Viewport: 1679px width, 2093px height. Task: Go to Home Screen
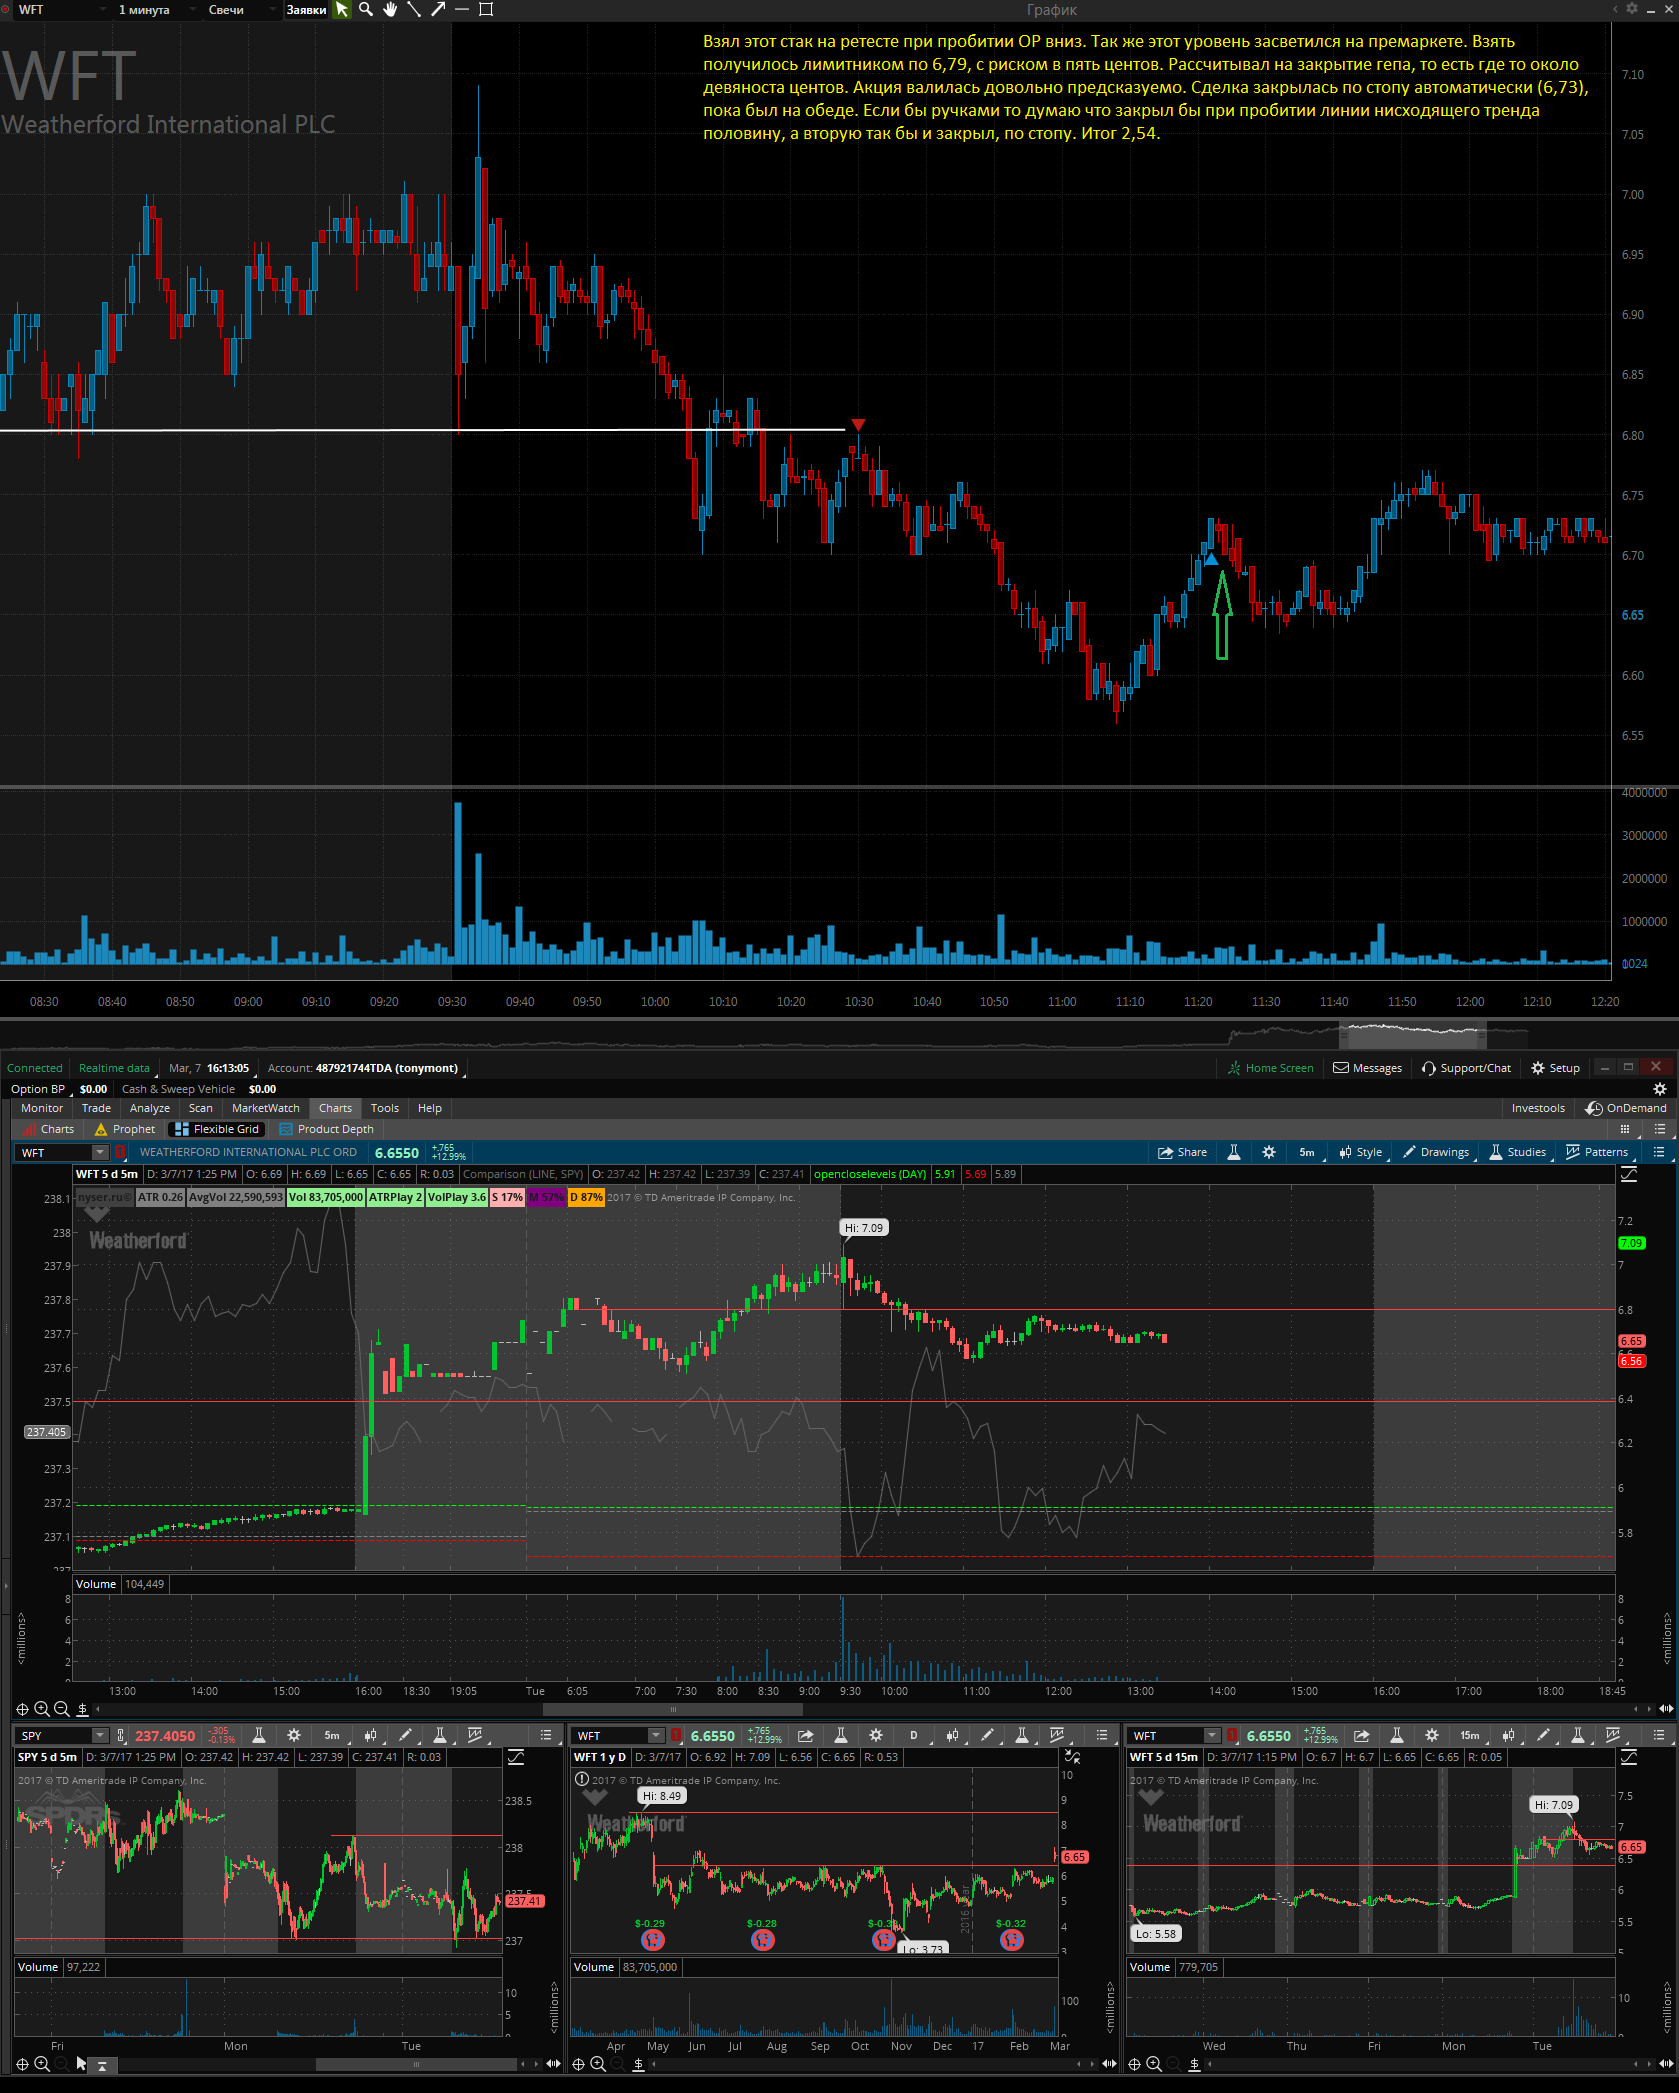tap(1271, 1068)
